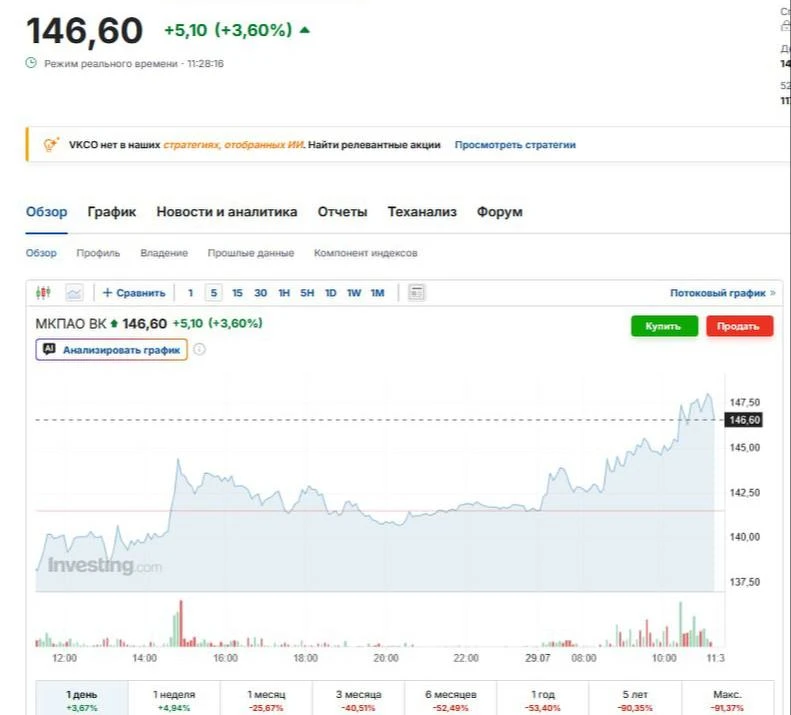
Task: Click the 14:00 time label on axis
Action: pos(144,658)
